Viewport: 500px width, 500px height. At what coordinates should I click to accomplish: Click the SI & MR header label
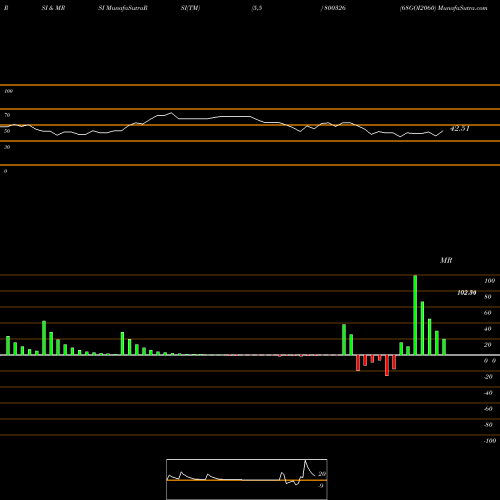click(53, 8)
